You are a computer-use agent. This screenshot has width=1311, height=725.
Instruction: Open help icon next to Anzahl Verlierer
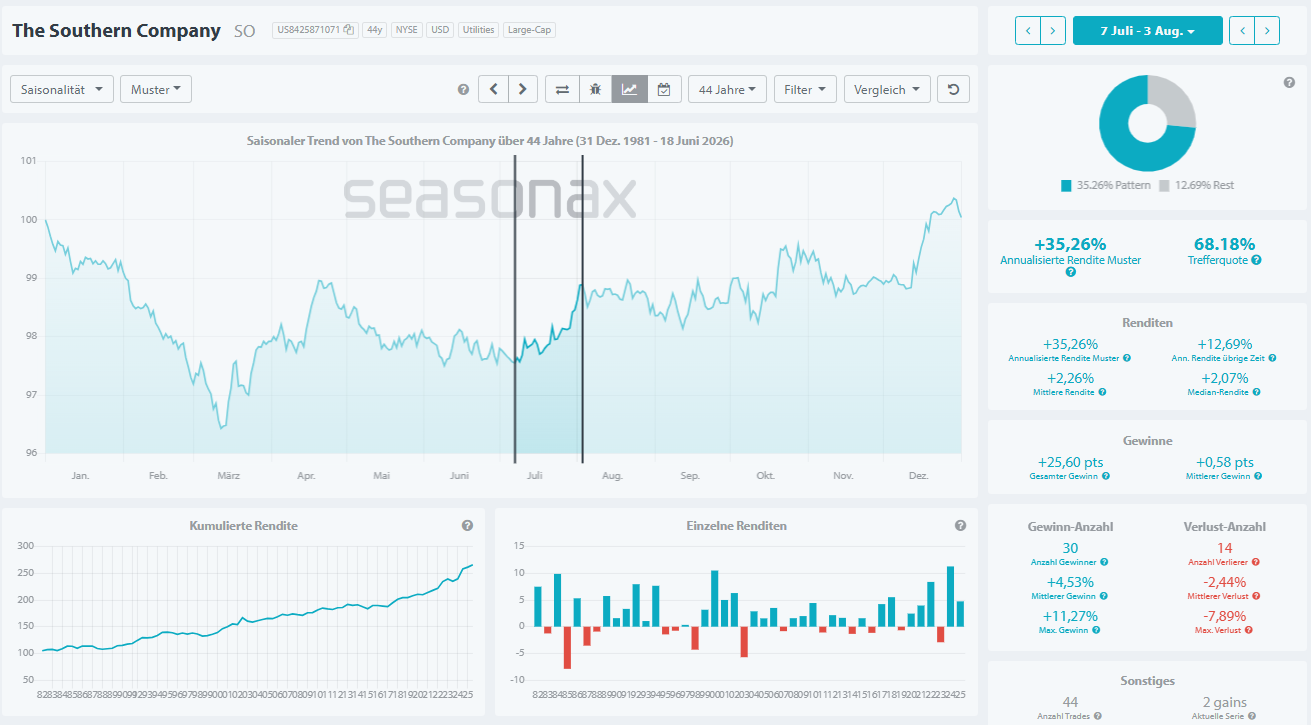point(1255,562)
